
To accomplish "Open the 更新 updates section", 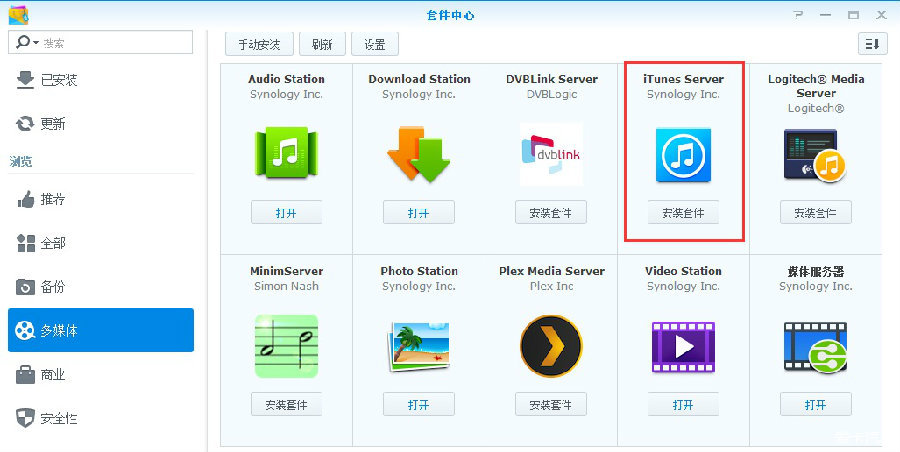I will (101, 123).
